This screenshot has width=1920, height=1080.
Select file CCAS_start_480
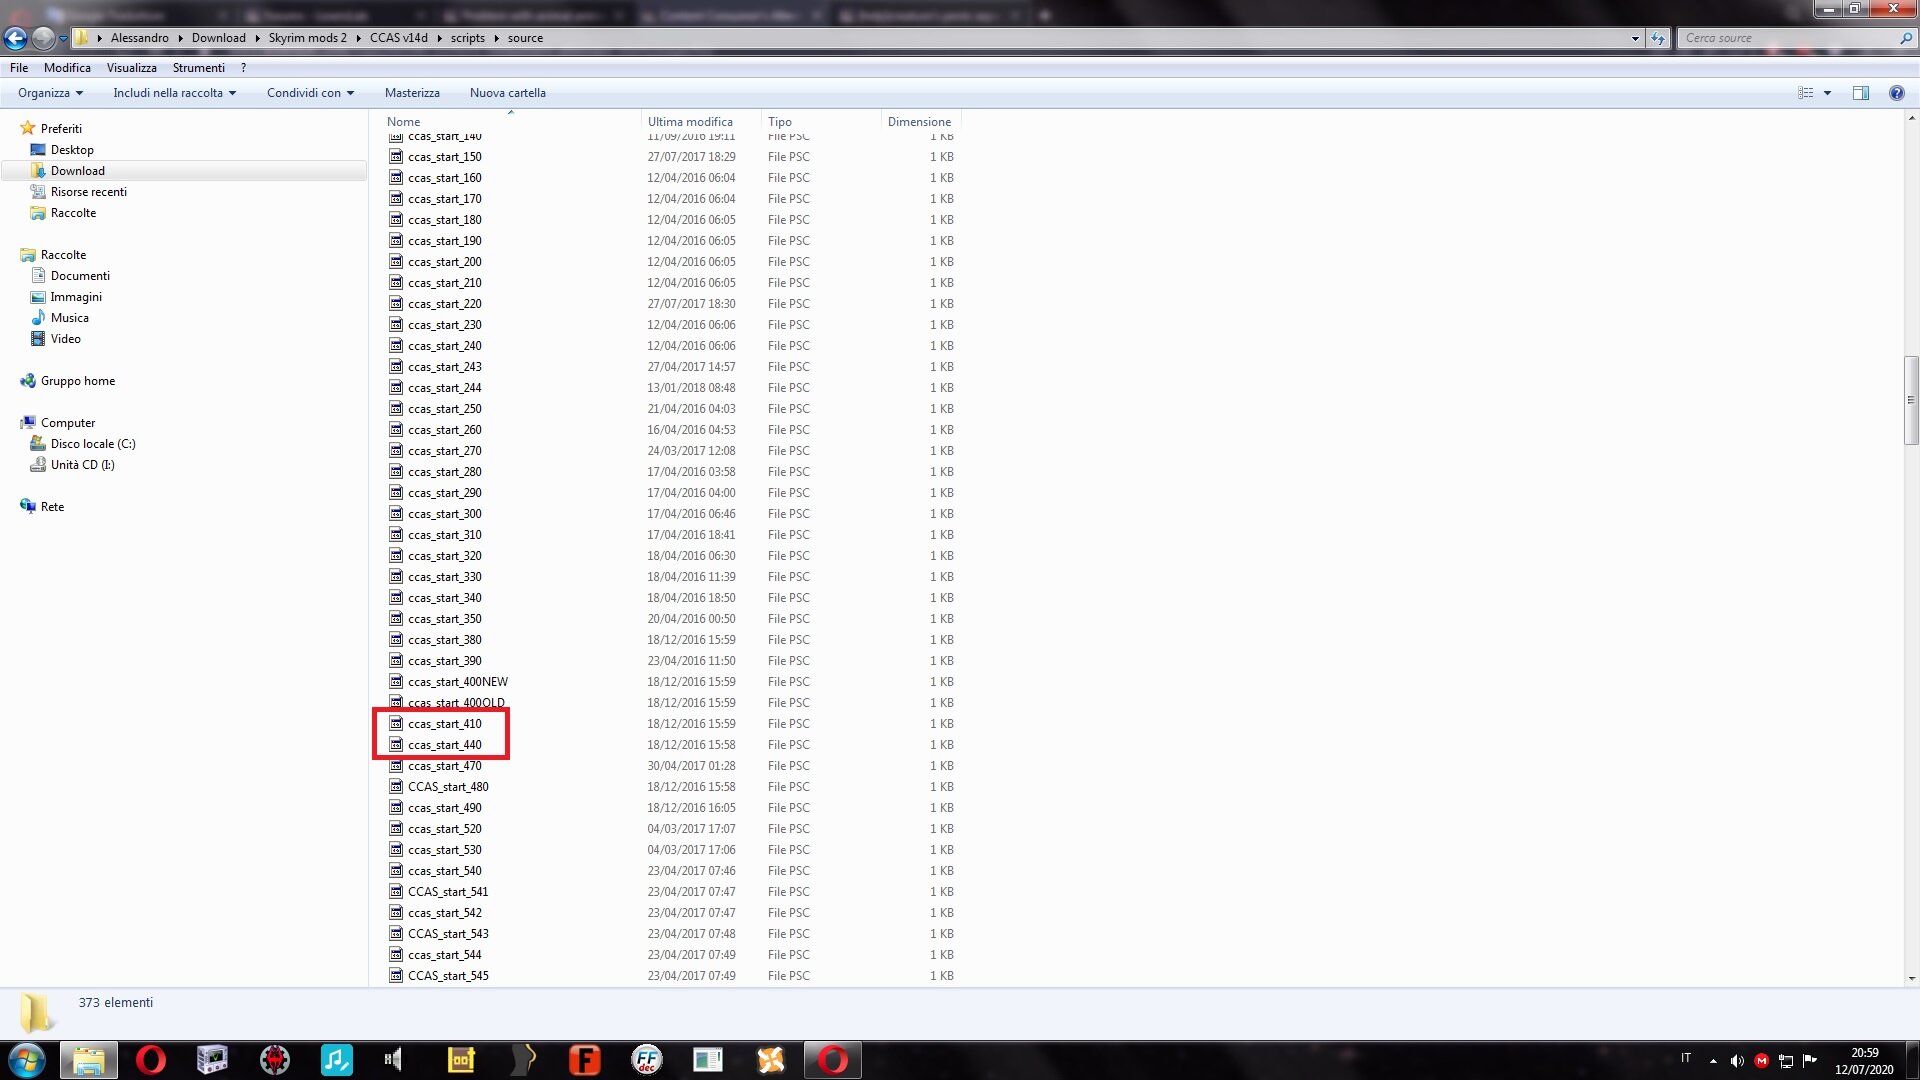(448, 787)
